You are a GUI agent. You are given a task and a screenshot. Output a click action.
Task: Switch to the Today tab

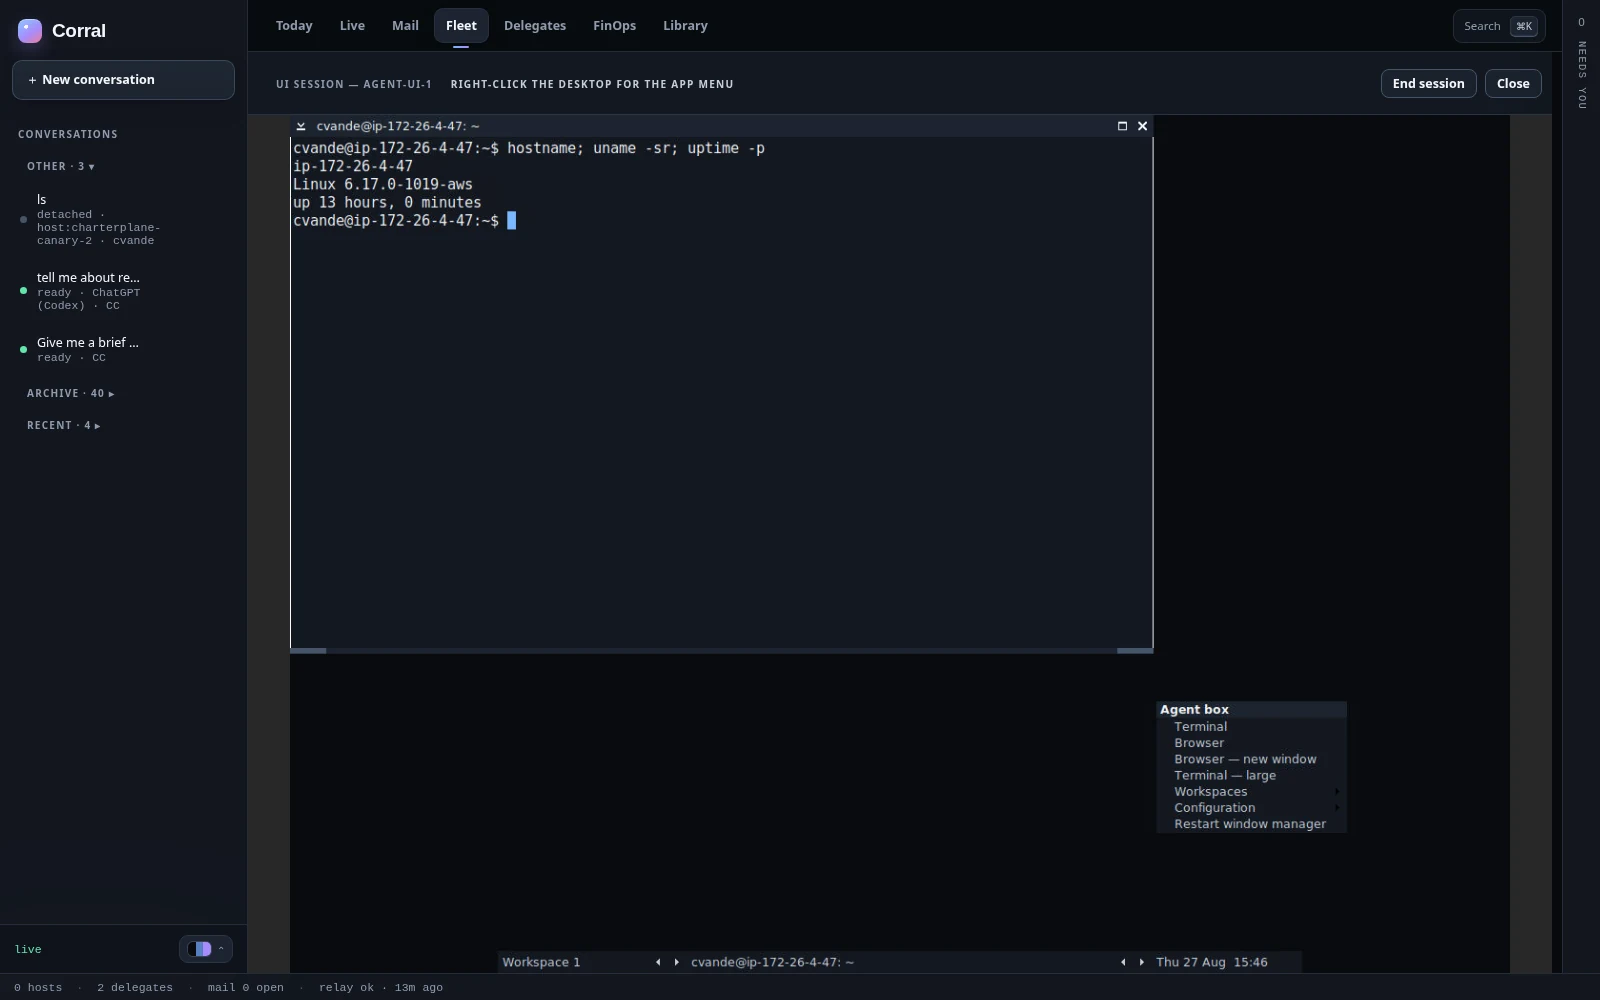(294, 26)
